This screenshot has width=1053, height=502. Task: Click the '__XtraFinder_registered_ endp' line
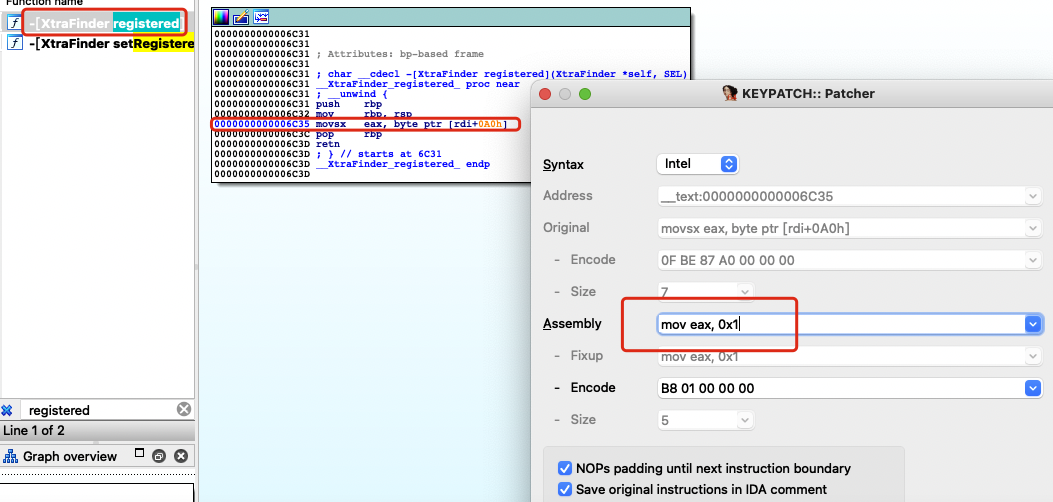click(x=402, y=164)
